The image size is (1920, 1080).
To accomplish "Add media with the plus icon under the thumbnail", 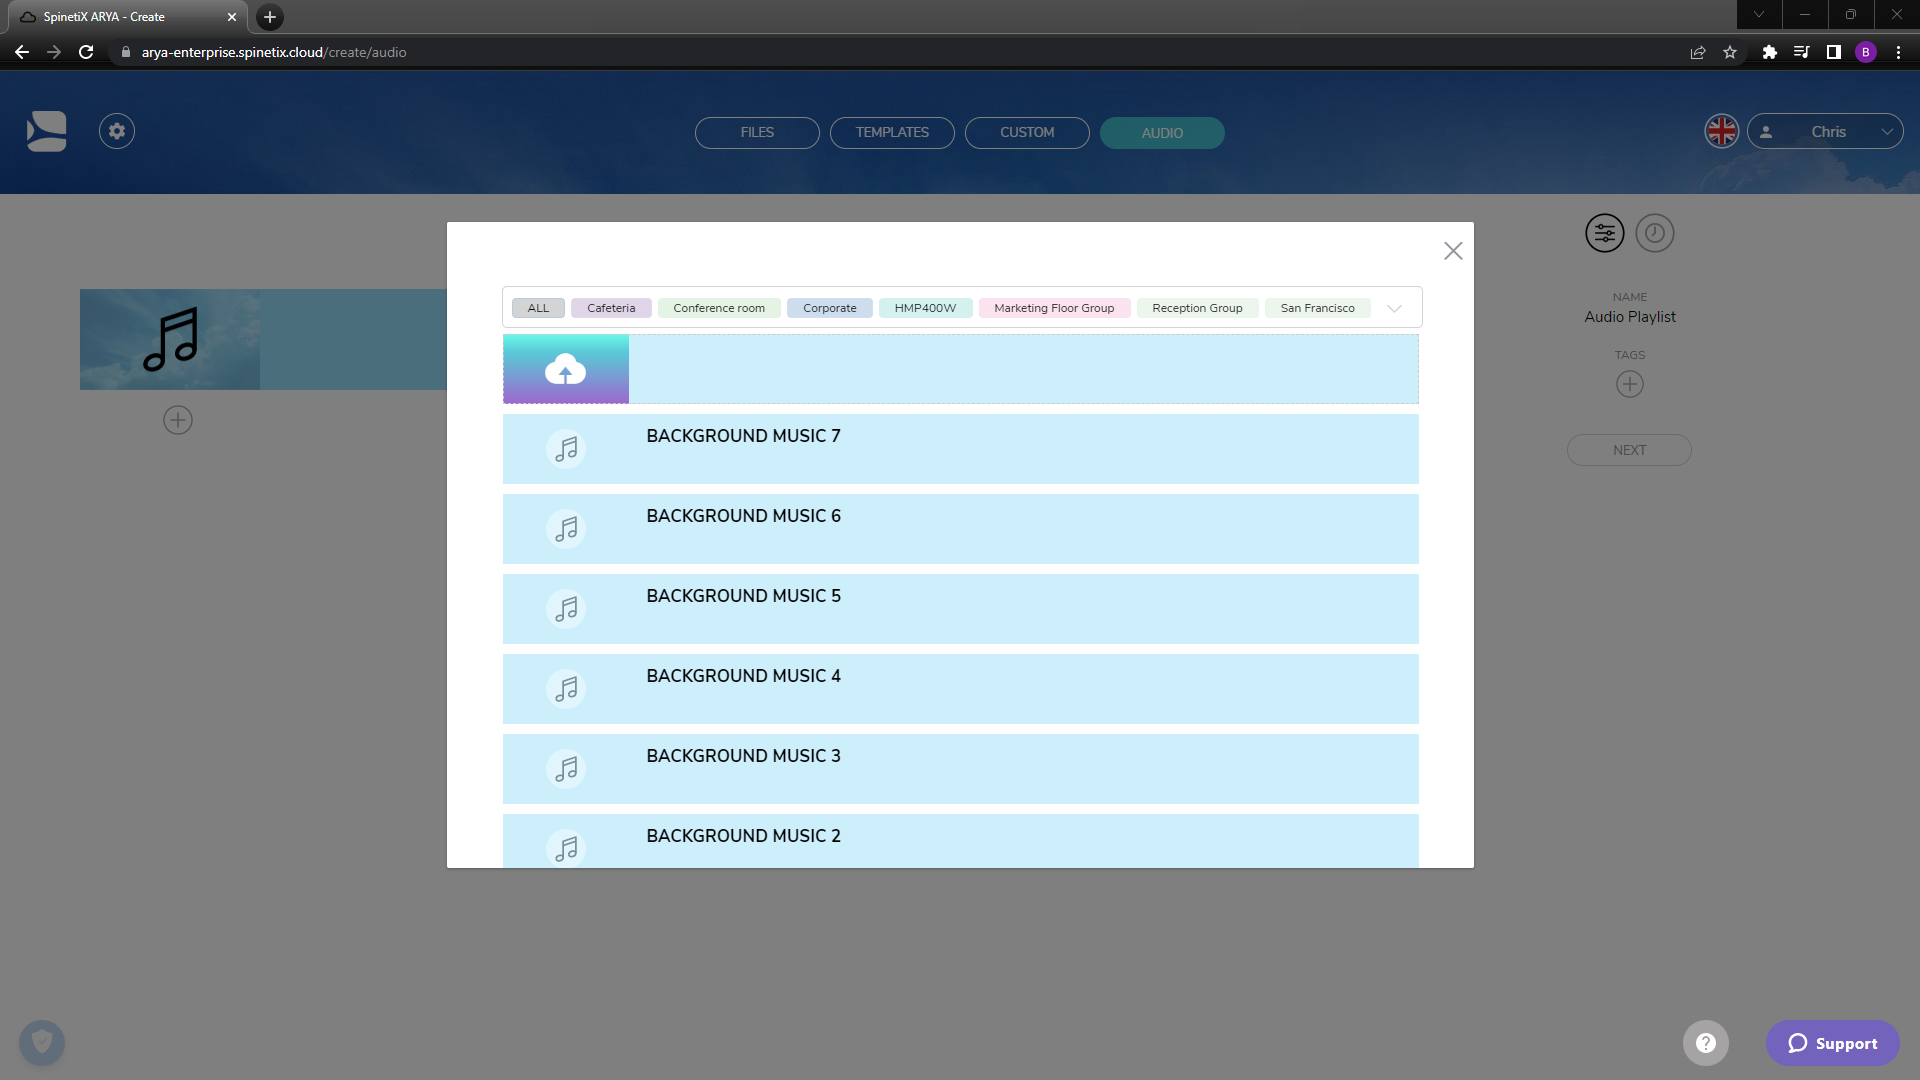I will coord(178,419).
